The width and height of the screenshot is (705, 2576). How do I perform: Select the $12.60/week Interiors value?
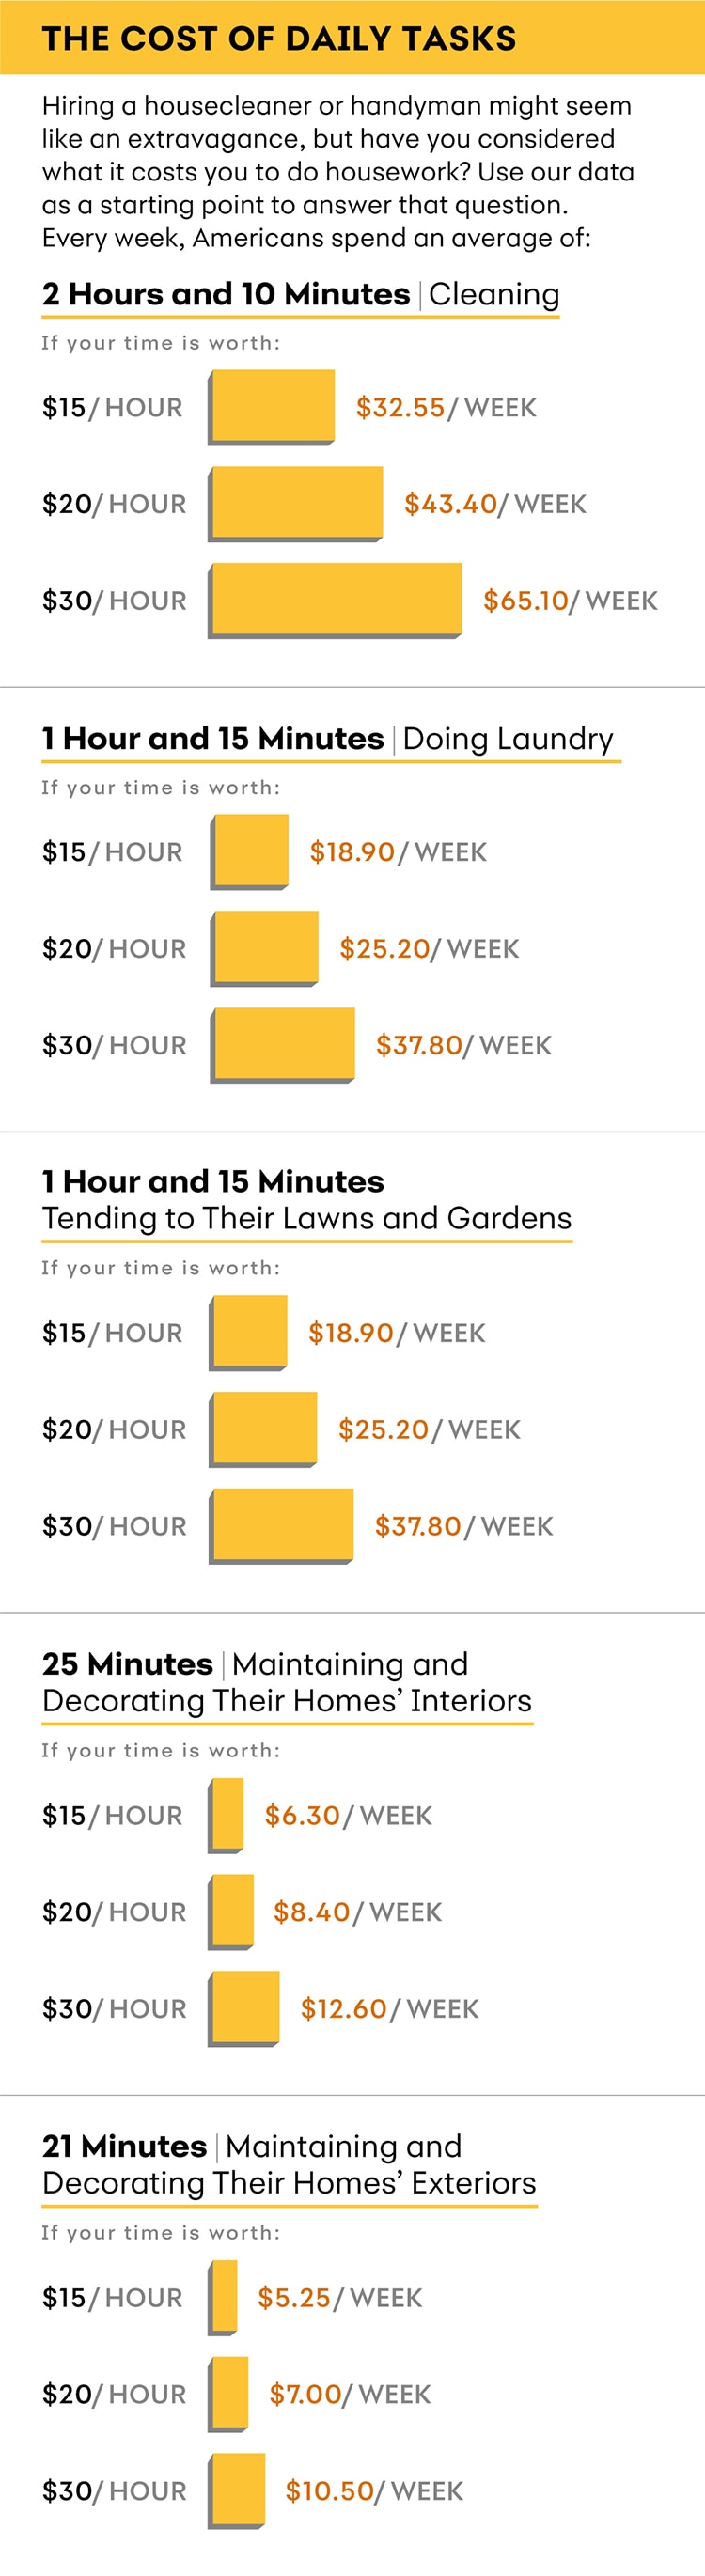pos(390,2008)
